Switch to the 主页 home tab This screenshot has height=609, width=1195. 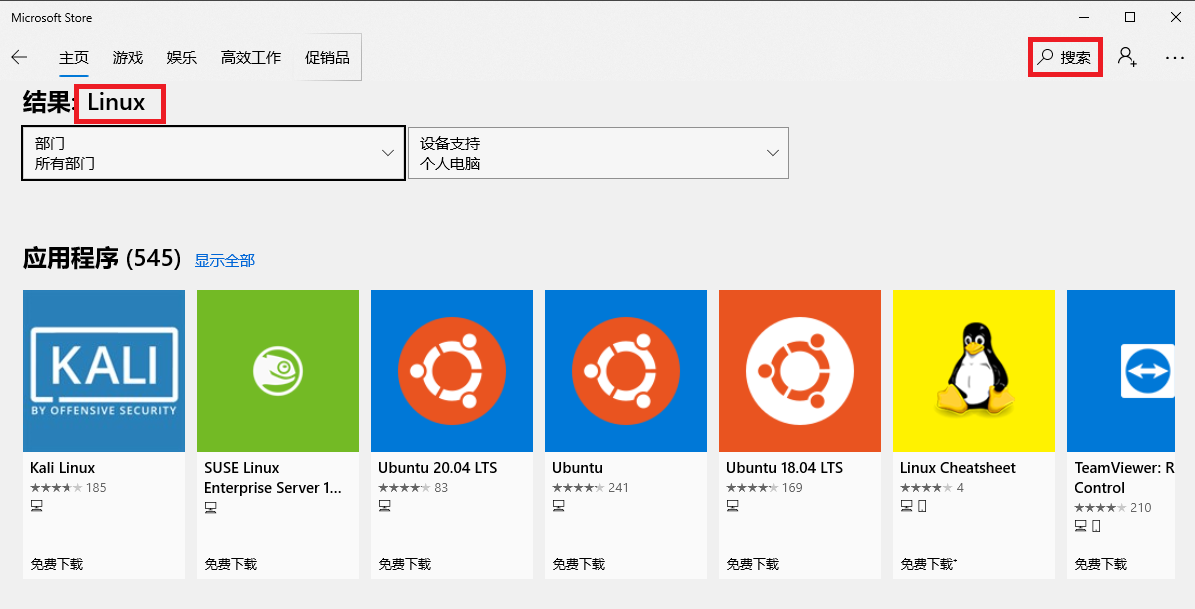(74, 57)
